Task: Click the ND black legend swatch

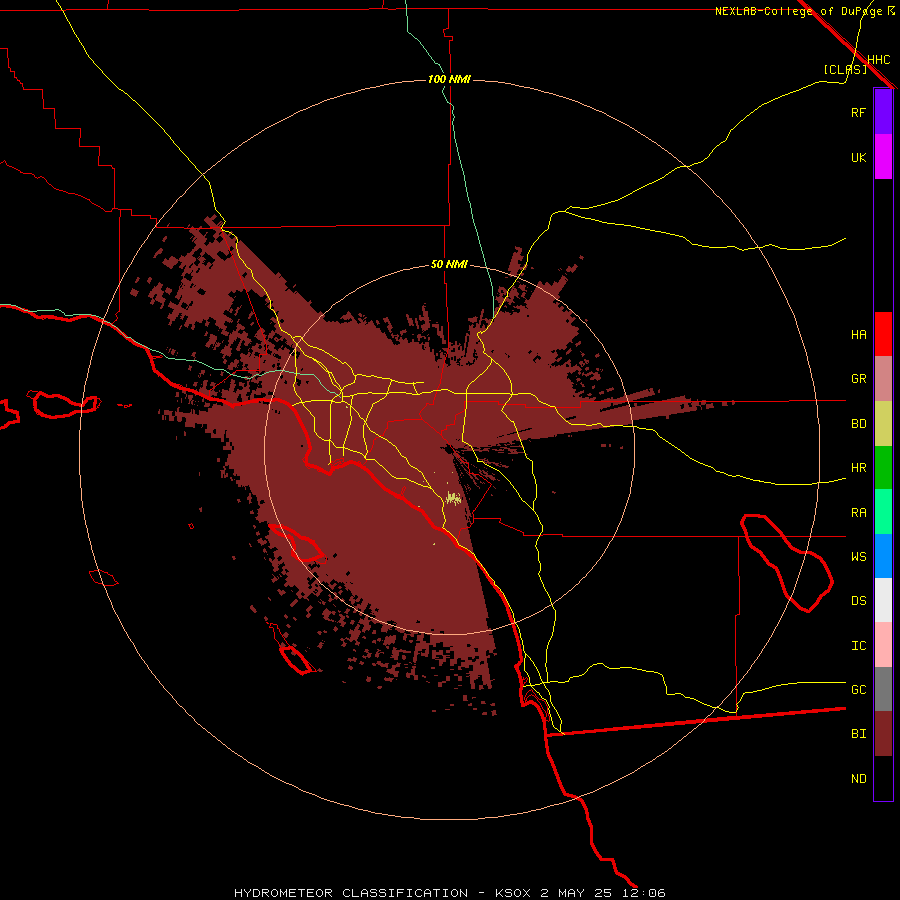Action: click(x=883, y=778)
